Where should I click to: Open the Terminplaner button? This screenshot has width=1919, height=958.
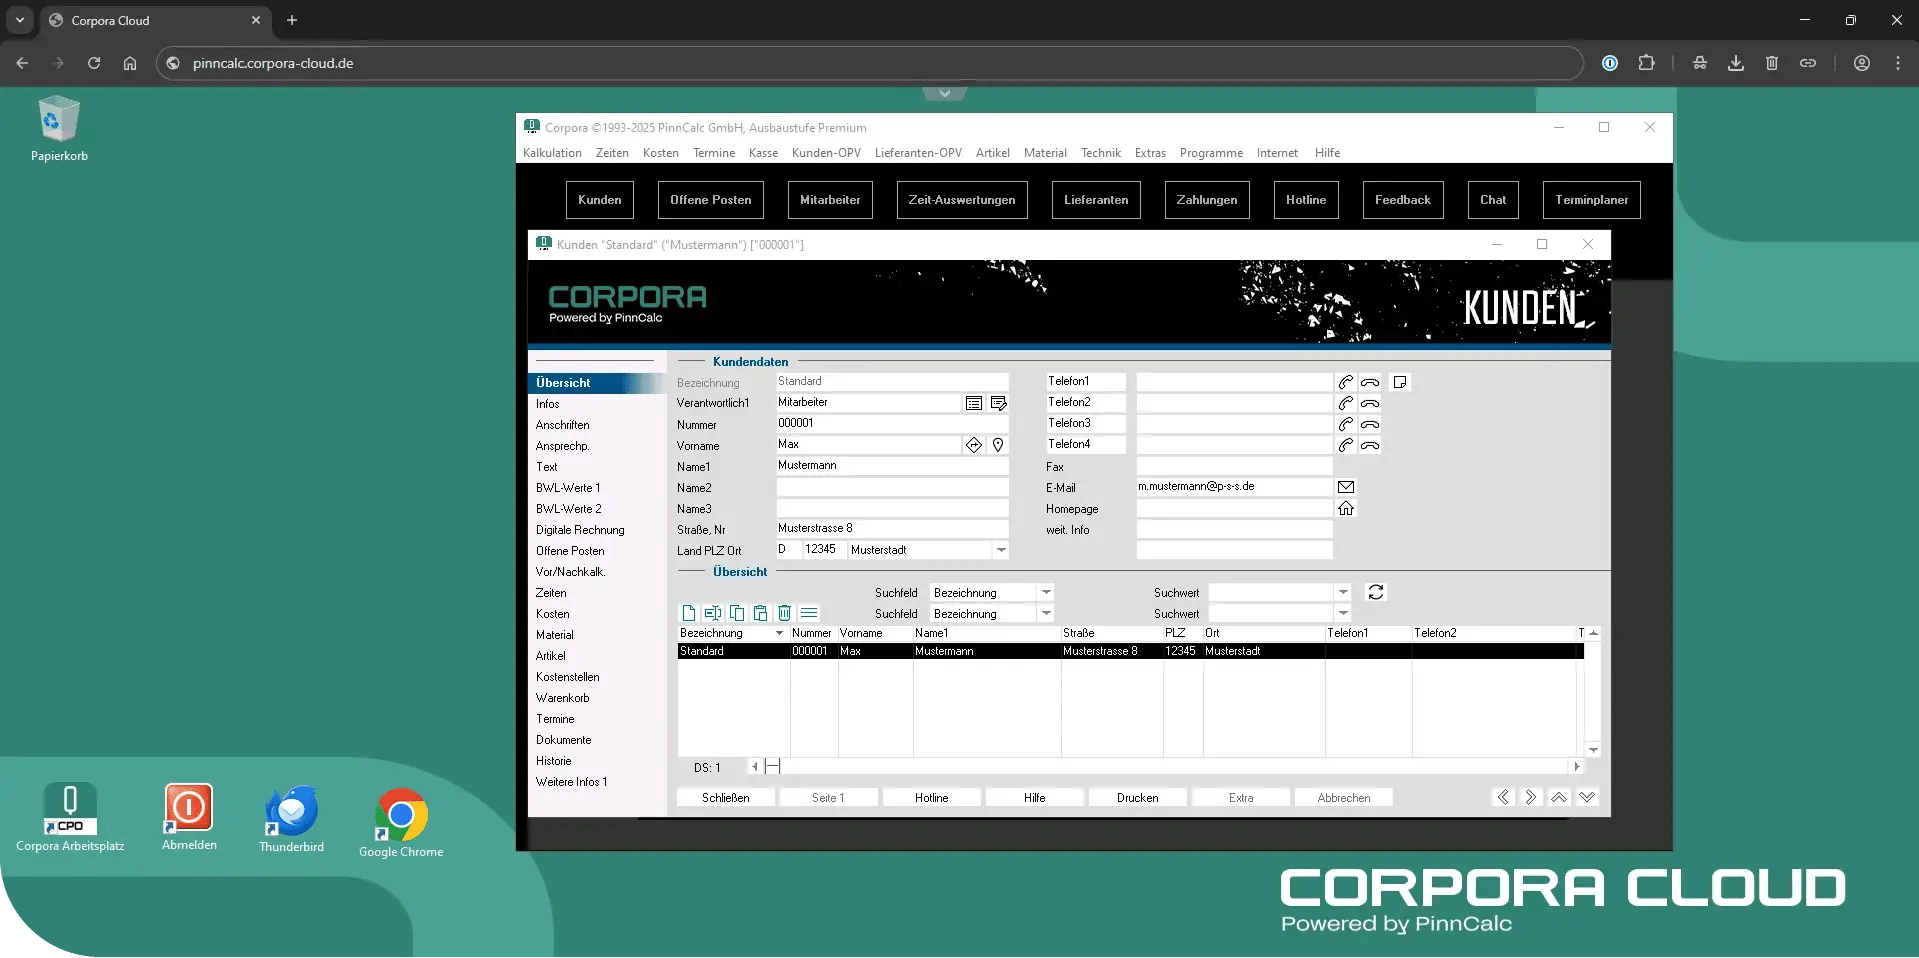1592,200
